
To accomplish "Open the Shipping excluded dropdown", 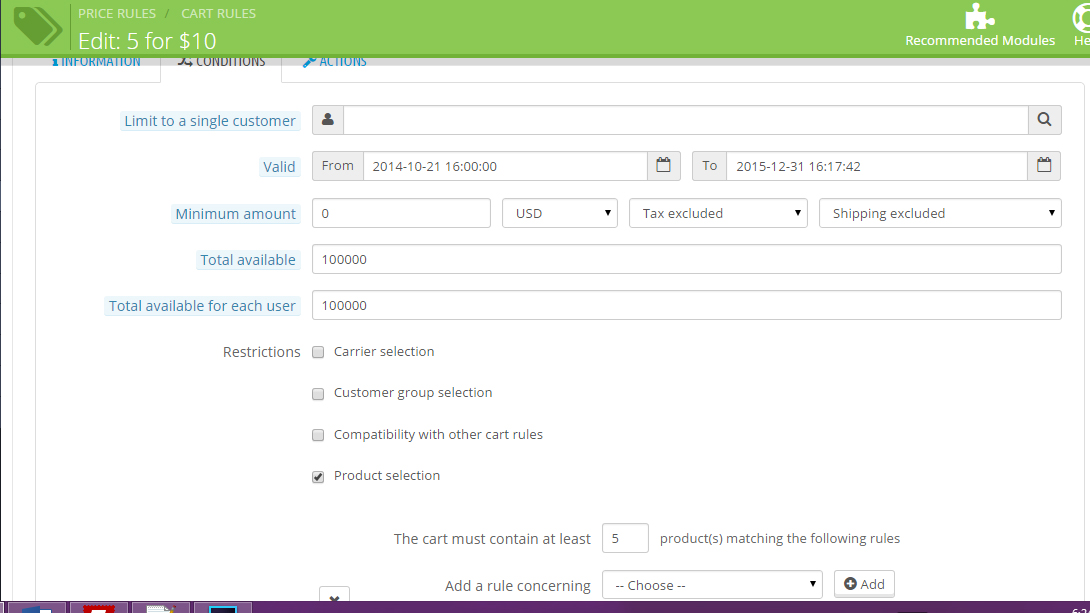I will (x=941, y=213).
